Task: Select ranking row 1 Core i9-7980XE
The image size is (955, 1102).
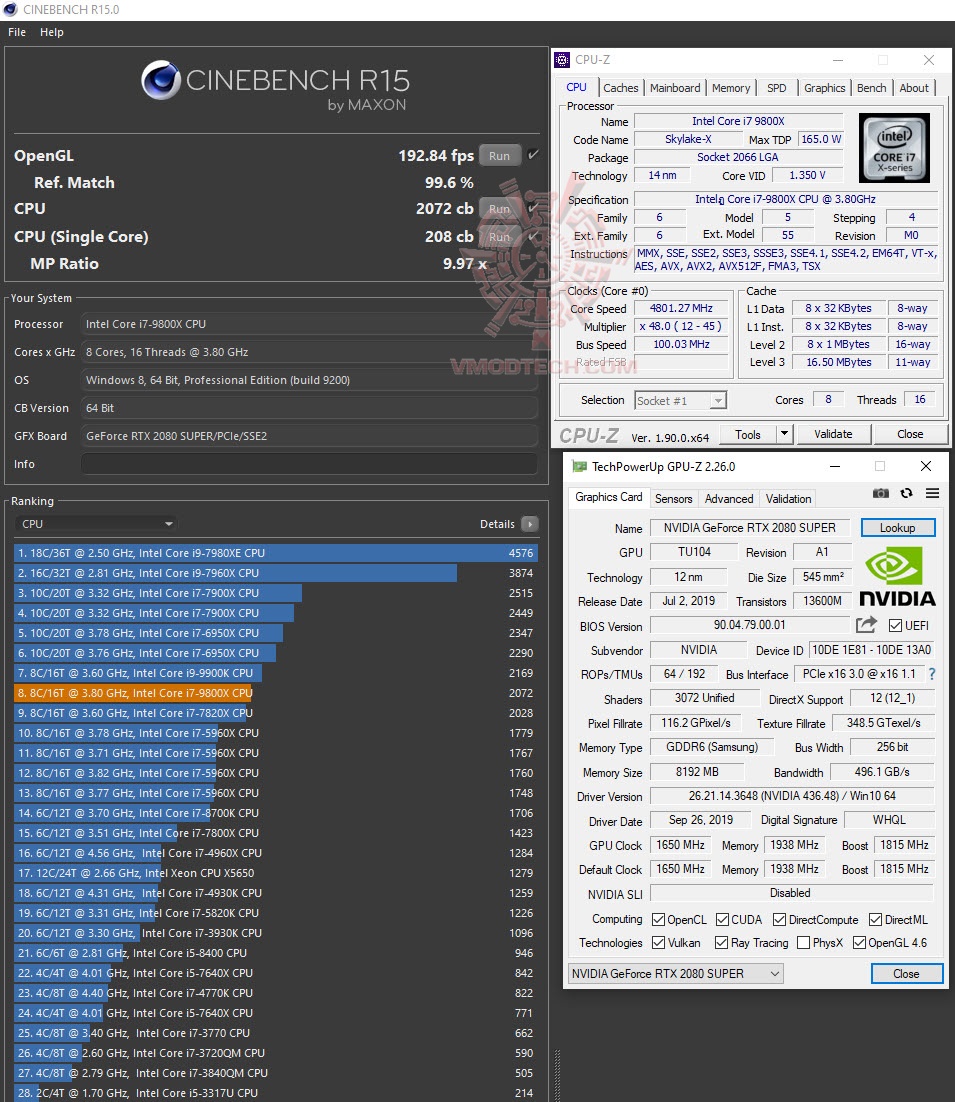Action: (x=275, y=553)
